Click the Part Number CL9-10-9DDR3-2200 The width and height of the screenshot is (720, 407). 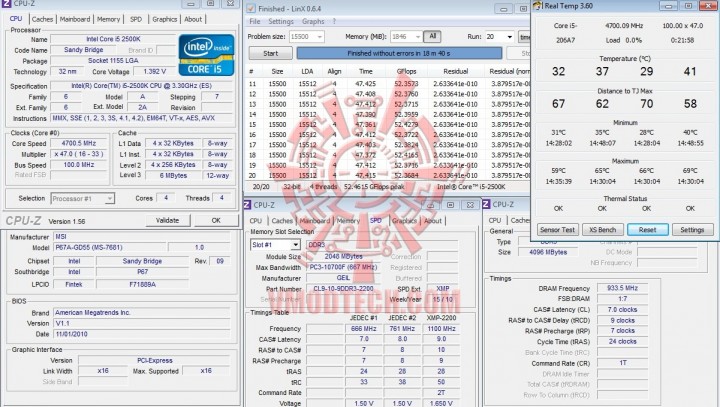pyautogui.click(x=343, y=289)
